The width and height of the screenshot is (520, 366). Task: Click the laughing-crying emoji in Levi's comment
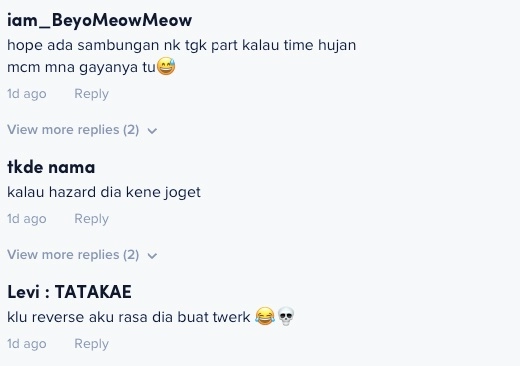coord(265,316)
